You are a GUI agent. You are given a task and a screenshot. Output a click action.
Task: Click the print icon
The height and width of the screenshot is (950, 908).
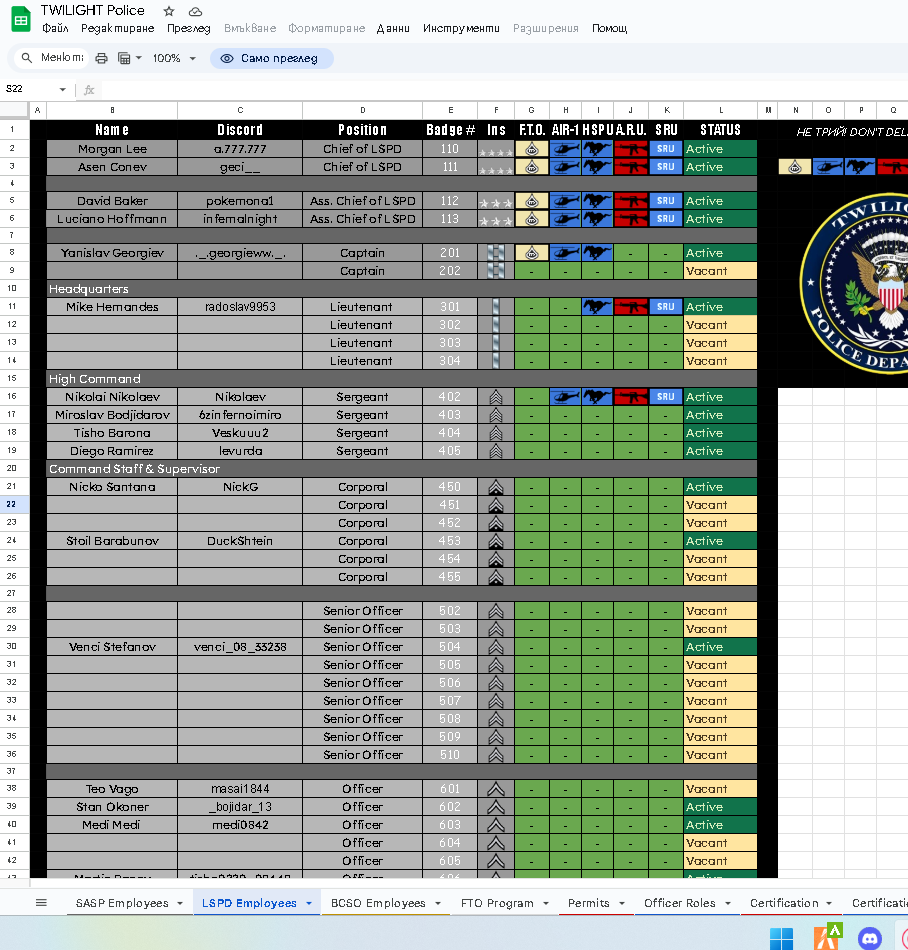(101, 58)
